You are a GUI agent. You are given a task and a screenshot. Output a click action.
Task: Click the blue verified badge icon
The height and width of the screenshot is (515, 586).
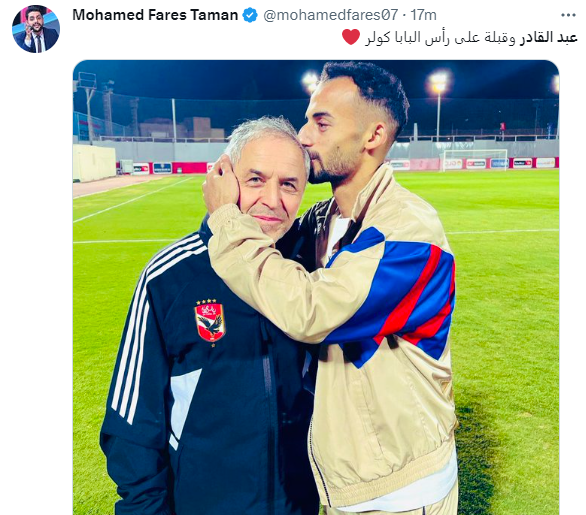250,15
